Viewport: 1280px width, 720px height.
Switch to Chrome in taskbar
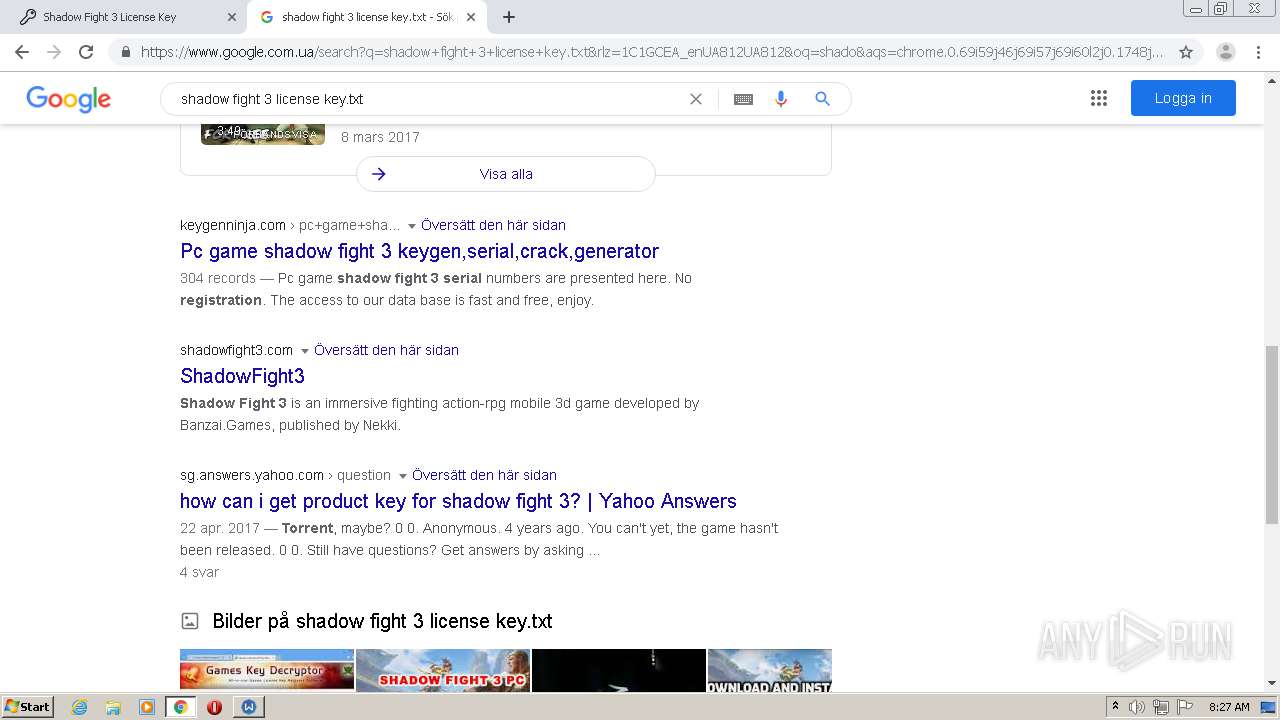180,707
